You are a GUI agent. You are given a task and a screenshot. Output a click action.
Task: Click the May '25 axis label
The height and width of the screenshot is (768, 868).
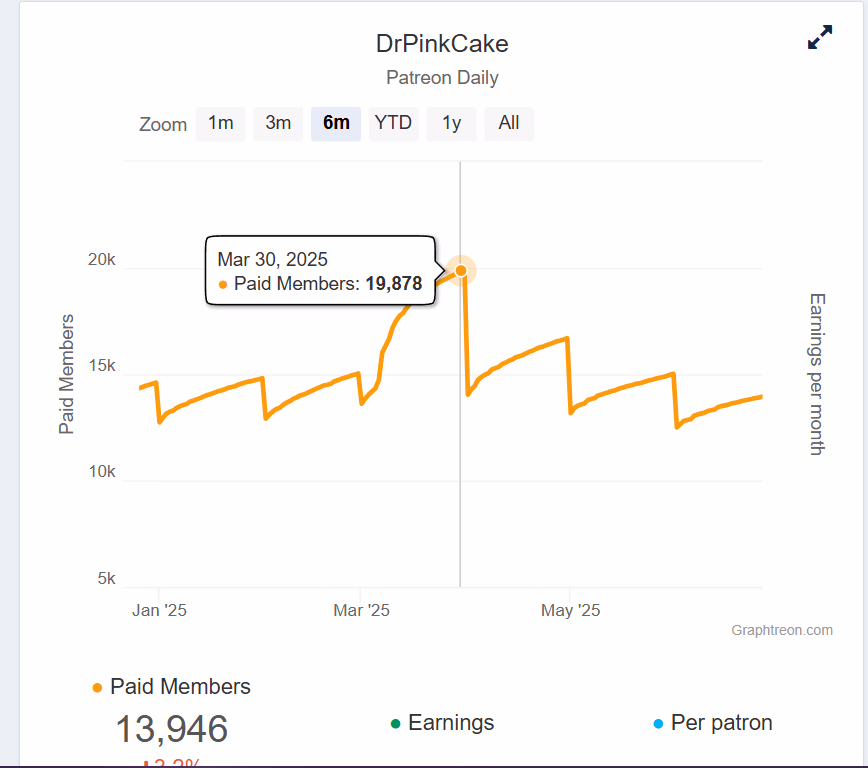tap(570, 610)
